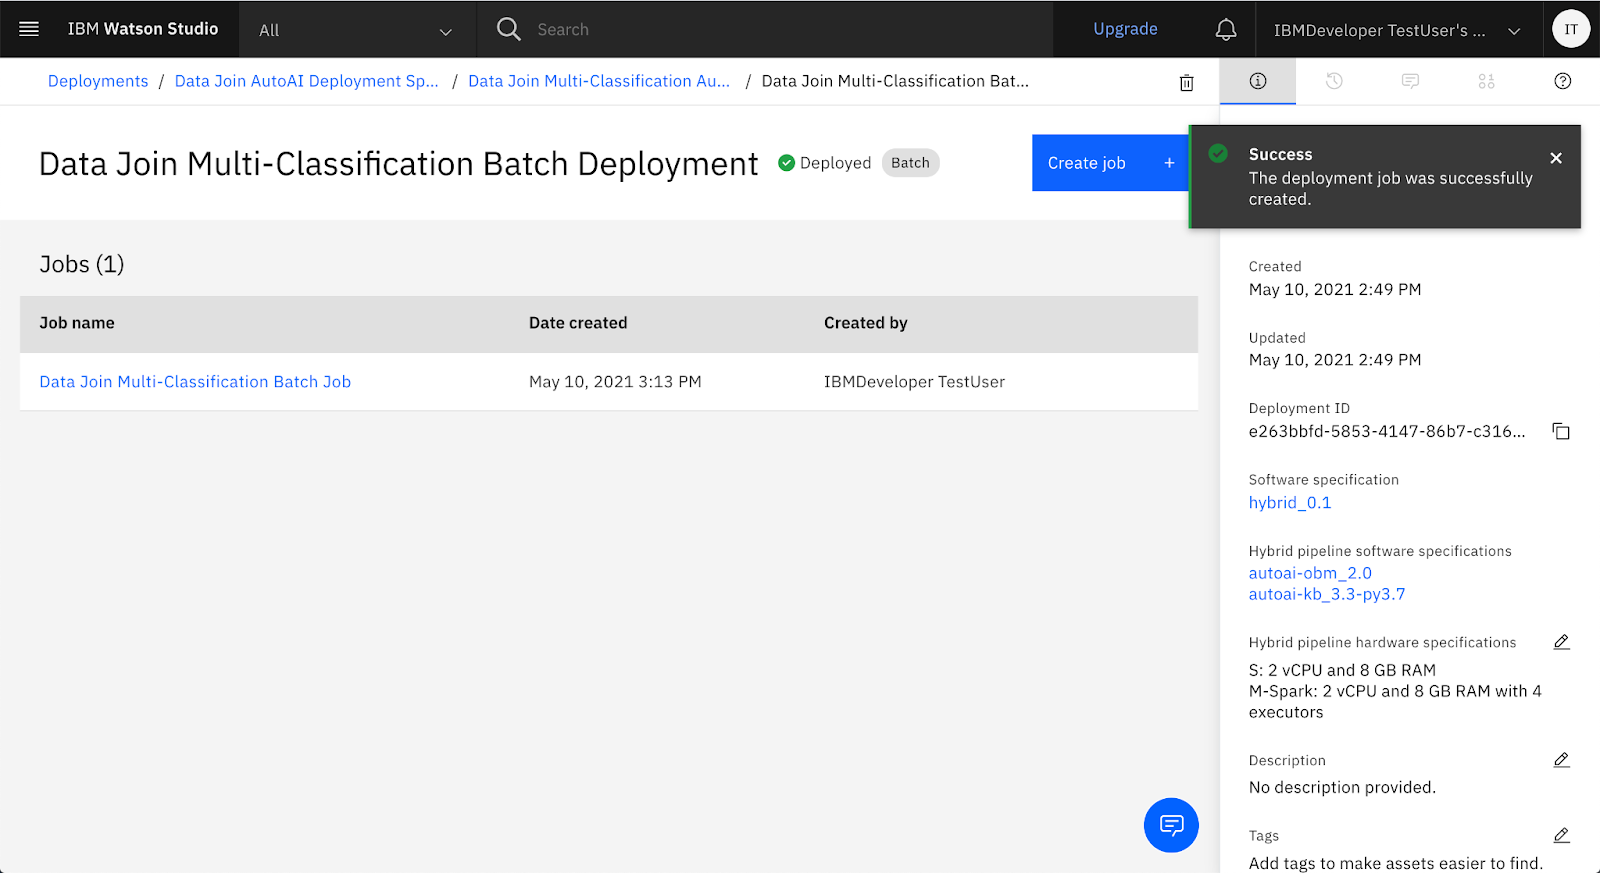Go to Deployments breadcrumb link
Image resolution: width=1600 pixels, height=873 pixels.
coord(98,81)
